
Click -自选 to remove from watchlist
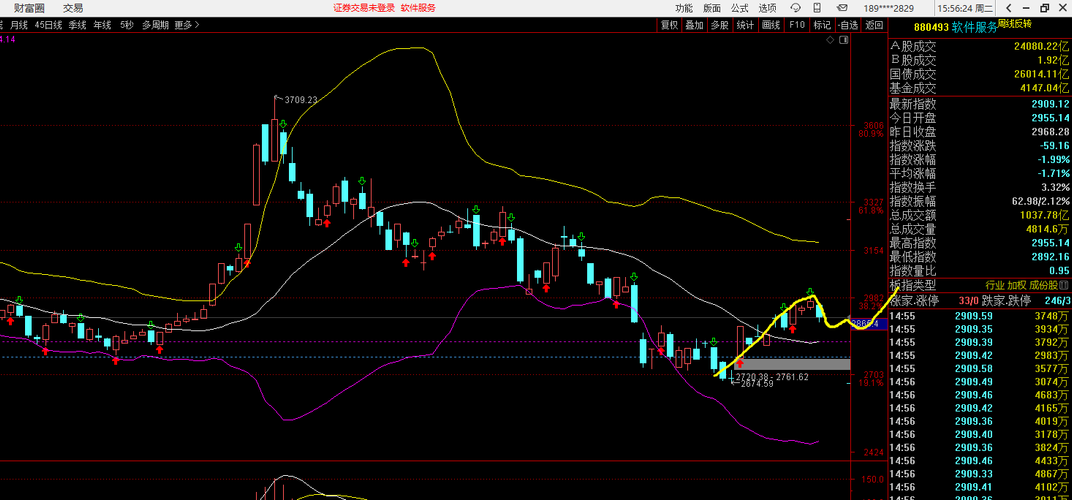848,25
